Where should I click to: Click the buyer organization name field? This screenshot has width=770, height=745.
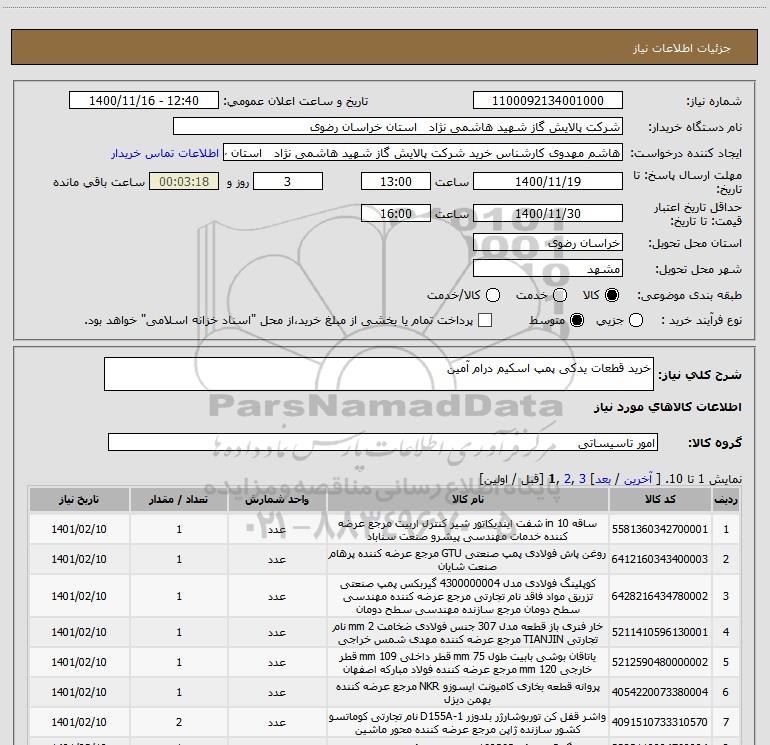coord(398,126)
